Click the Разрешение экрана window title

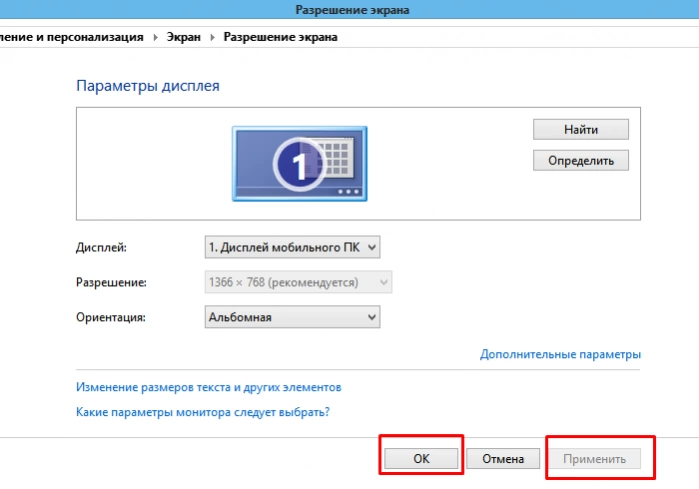pos(352,10)
